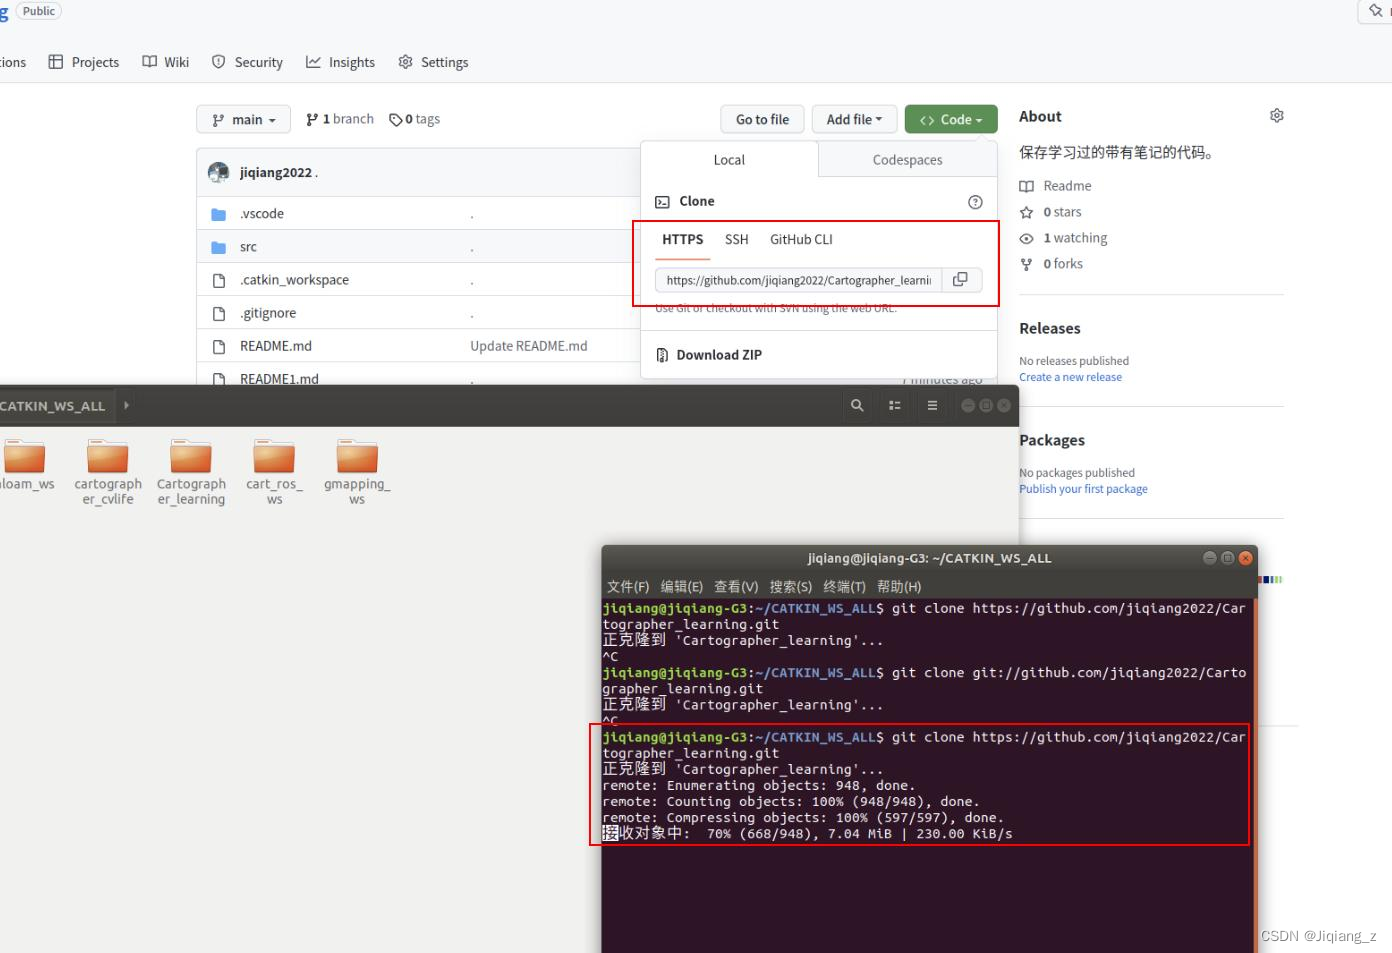
Task: Click the path bar forward arrow
Action: click(x=127, y=406)
